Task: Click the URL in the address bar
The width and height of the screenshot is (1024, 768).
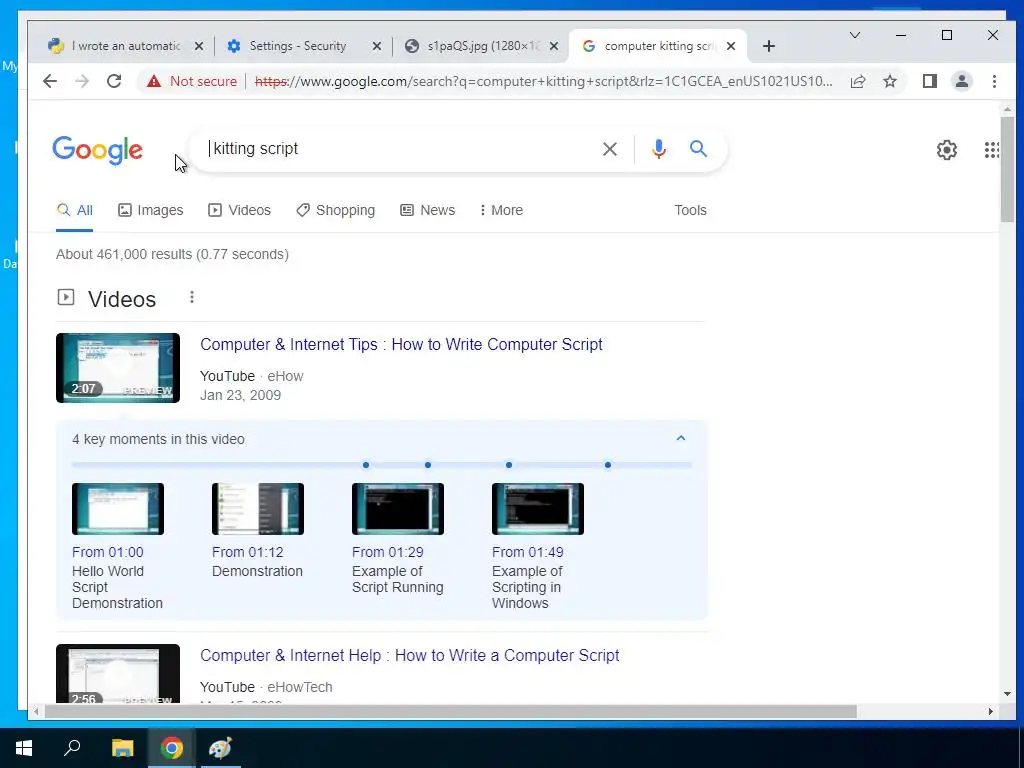Action: (543, 81)
